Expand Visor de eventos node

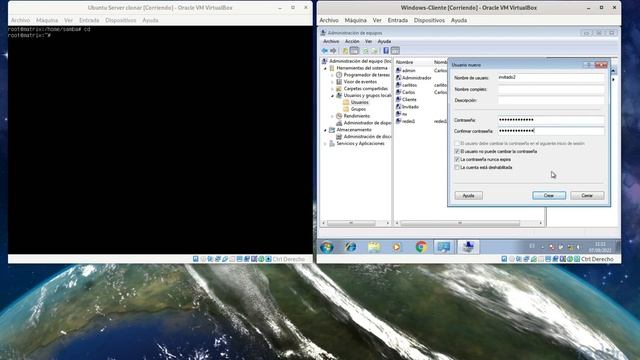332,82
